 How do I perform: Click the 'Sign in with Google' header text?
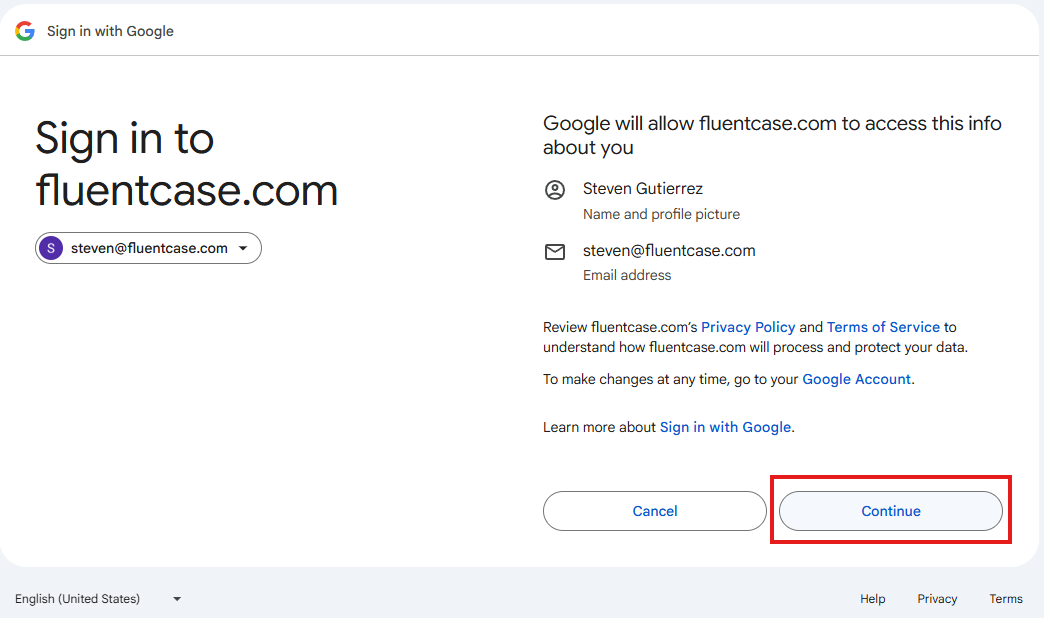[110, 31]
